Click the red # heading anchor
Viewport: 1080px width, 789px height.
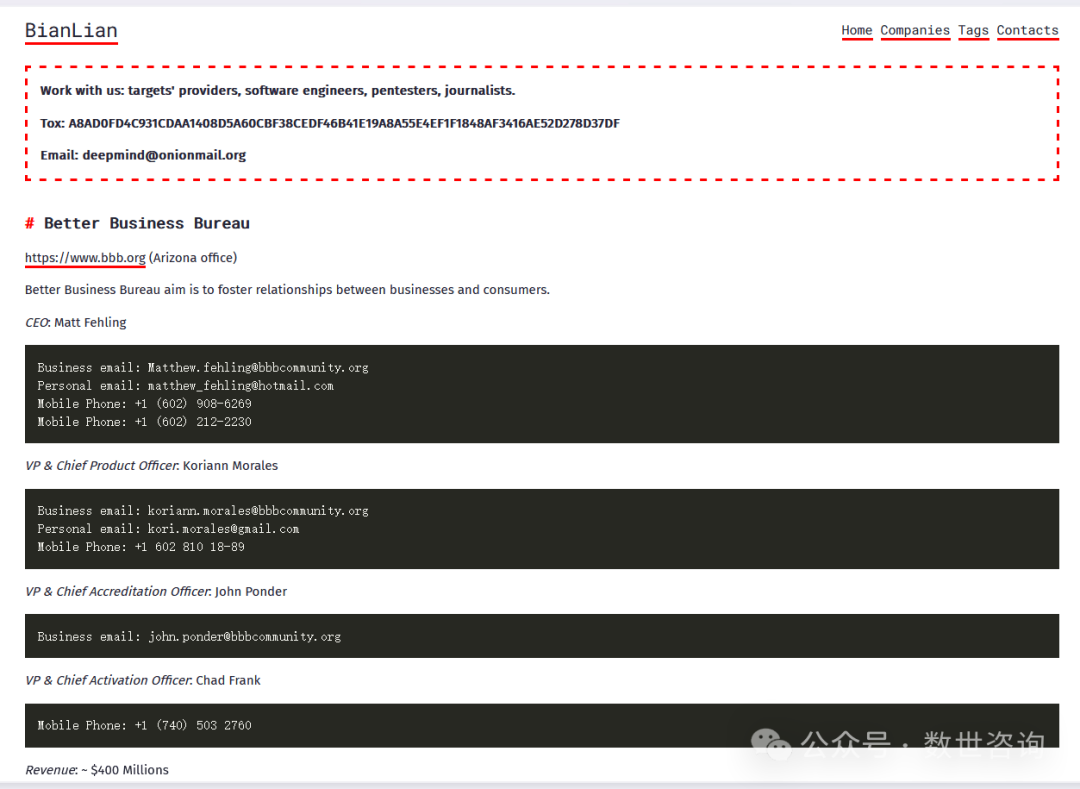pyautogui.click(x=30, y=223)
